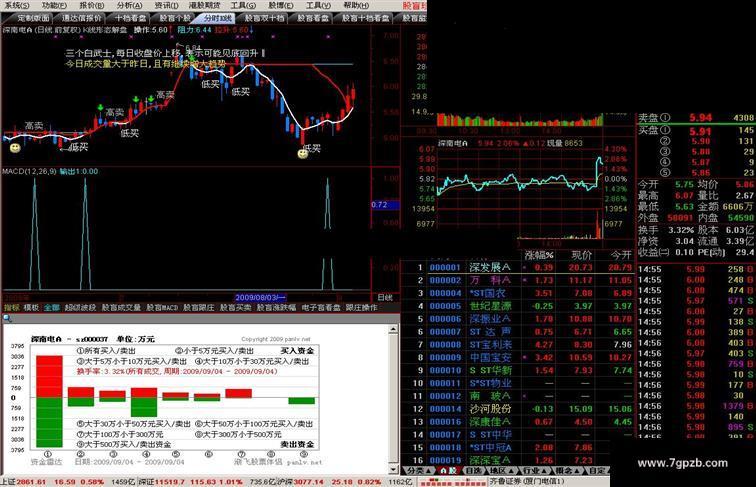The image size is (756, 487).
Task: Select stock row 000001 深发展A
Action: (517, 267)
